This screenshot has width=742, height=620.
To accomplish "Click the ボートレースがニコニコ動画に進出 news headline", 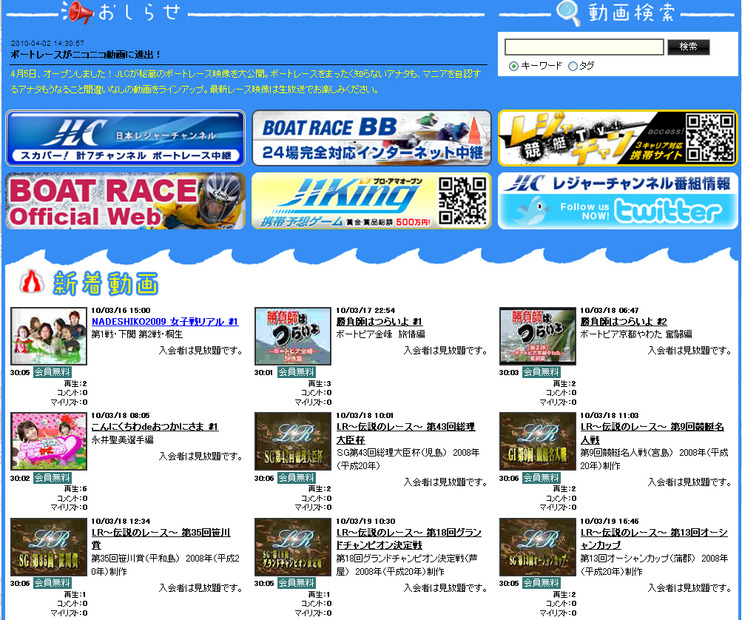I will click(86, 55).
